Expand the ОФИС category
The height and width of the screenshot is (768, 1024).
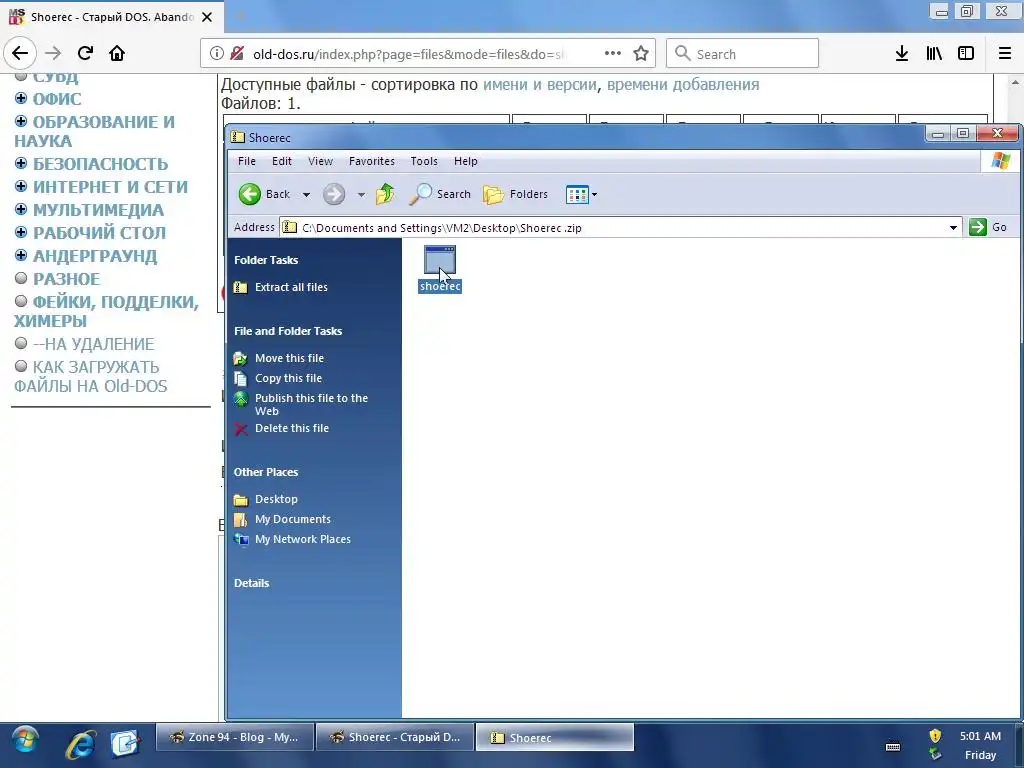tap(21, 99)
